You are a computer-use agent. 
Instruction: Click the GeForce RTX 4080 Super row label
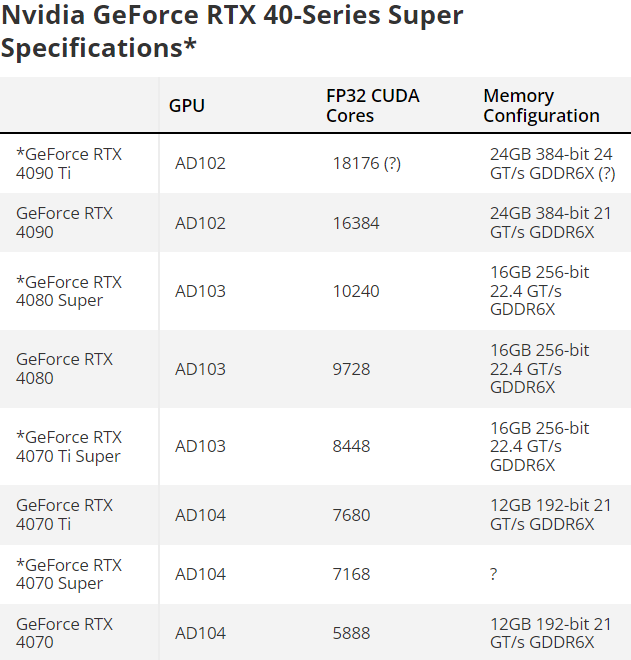click(69, 291)
